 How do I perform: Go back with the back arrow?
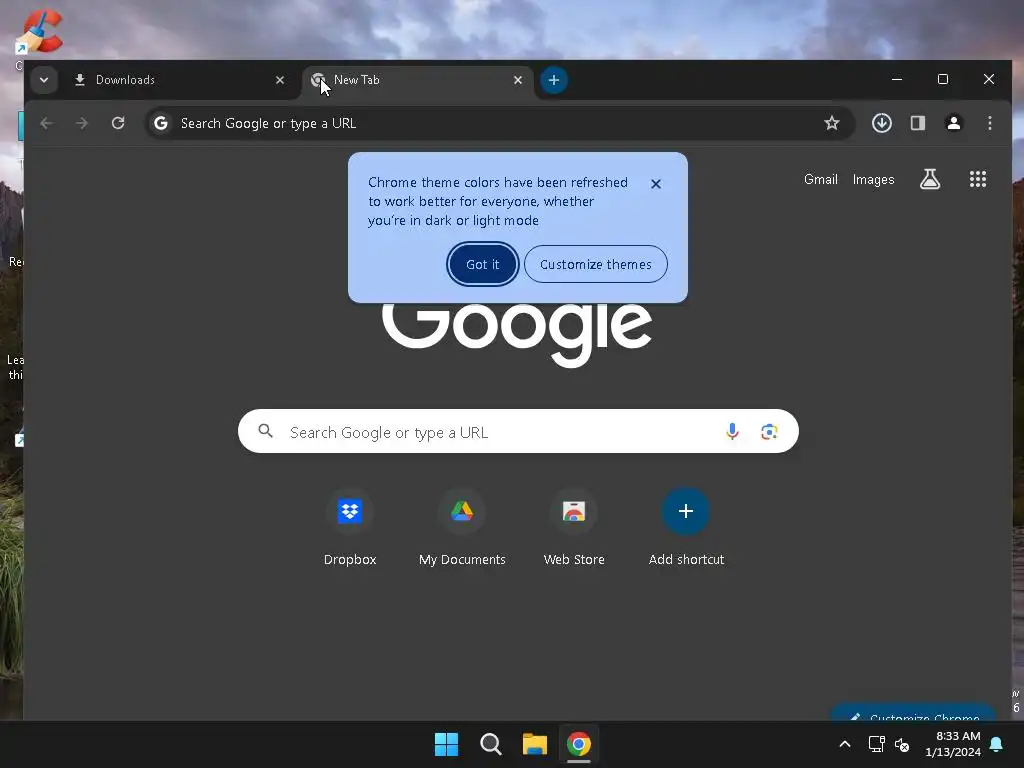click(46, 123)
